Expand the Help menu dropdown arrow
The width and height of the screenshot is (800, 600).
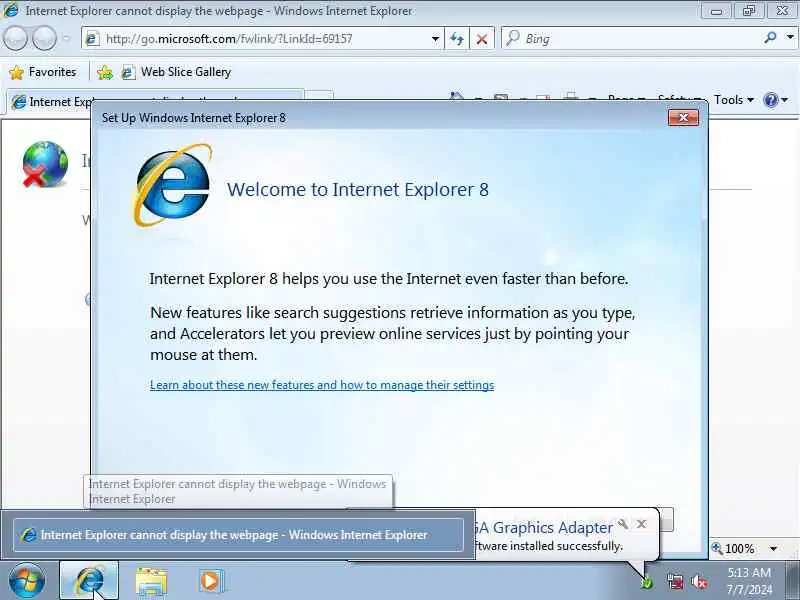click(785, 99)
